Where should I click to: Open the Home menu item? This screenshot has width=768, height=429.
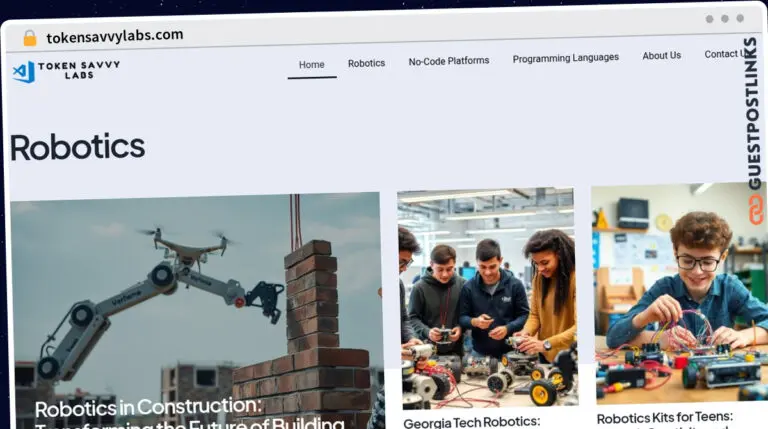[312, 65]
